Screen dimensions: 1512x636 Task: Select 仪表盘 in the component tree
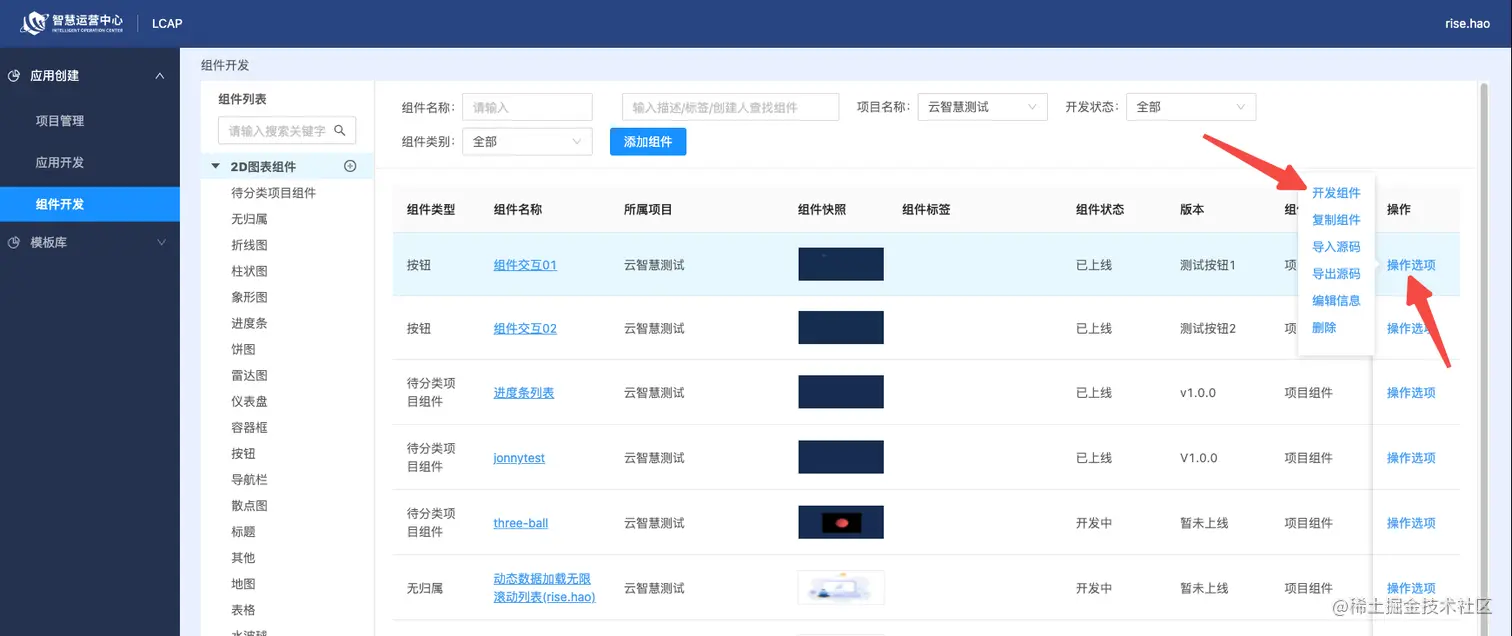click(249, 401)
